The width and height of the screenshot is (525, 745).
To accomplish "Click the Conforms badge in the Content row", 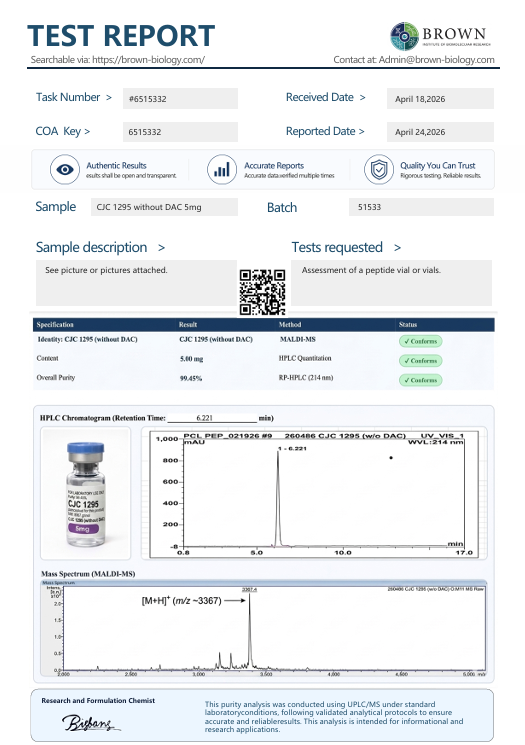I will [x=420, y=361].
